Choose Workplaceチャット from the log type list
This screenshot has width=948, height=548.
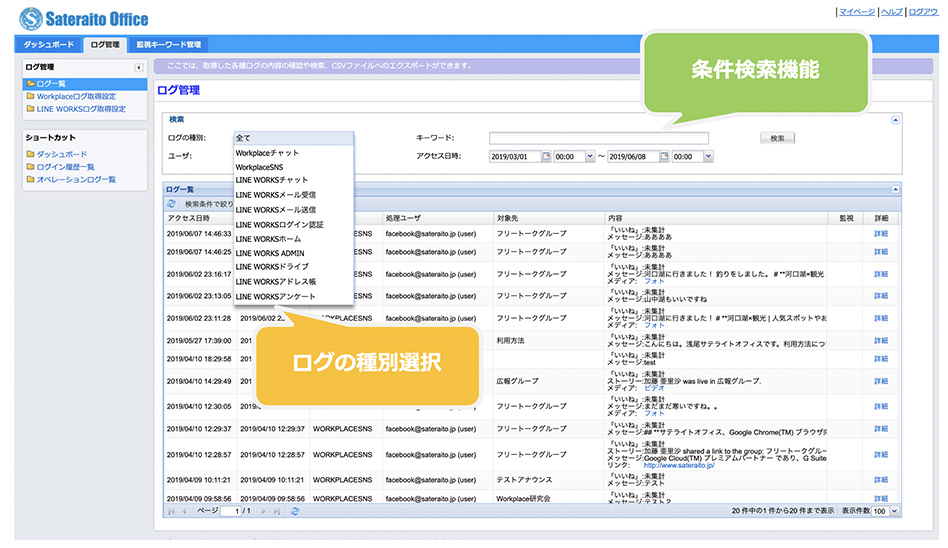point(293,153)
